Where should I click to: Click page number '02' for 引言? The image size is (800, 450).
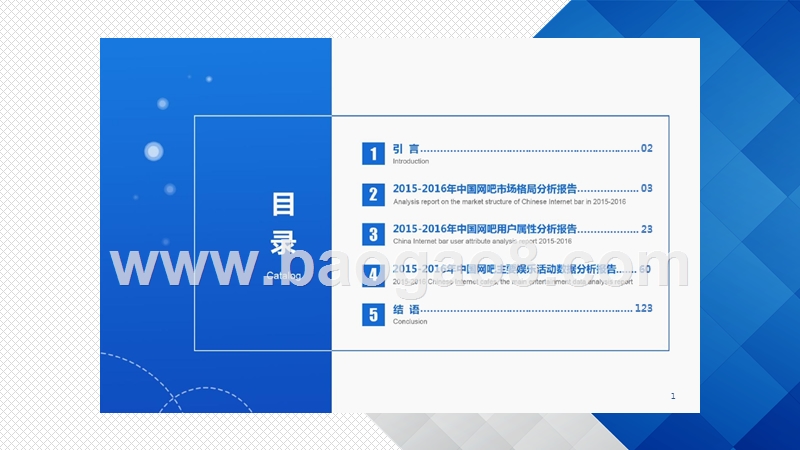point(646,148)
